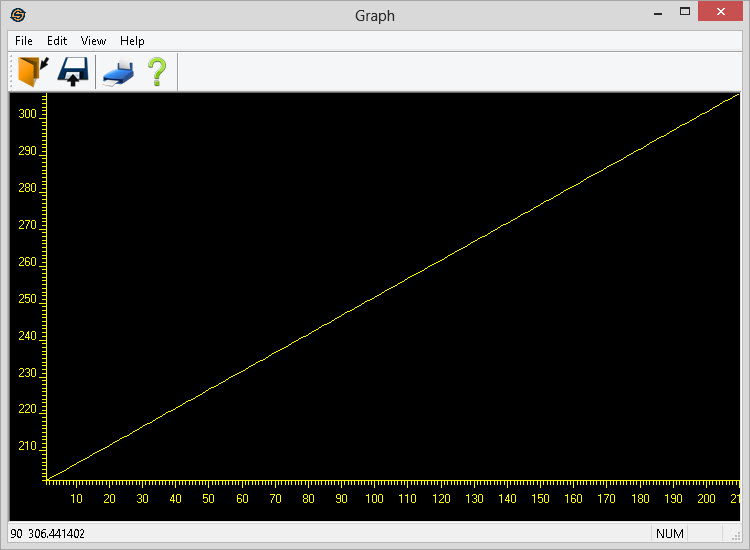Open the Edit menu
The height and width of the screenshot is (550, 750).
57,41
